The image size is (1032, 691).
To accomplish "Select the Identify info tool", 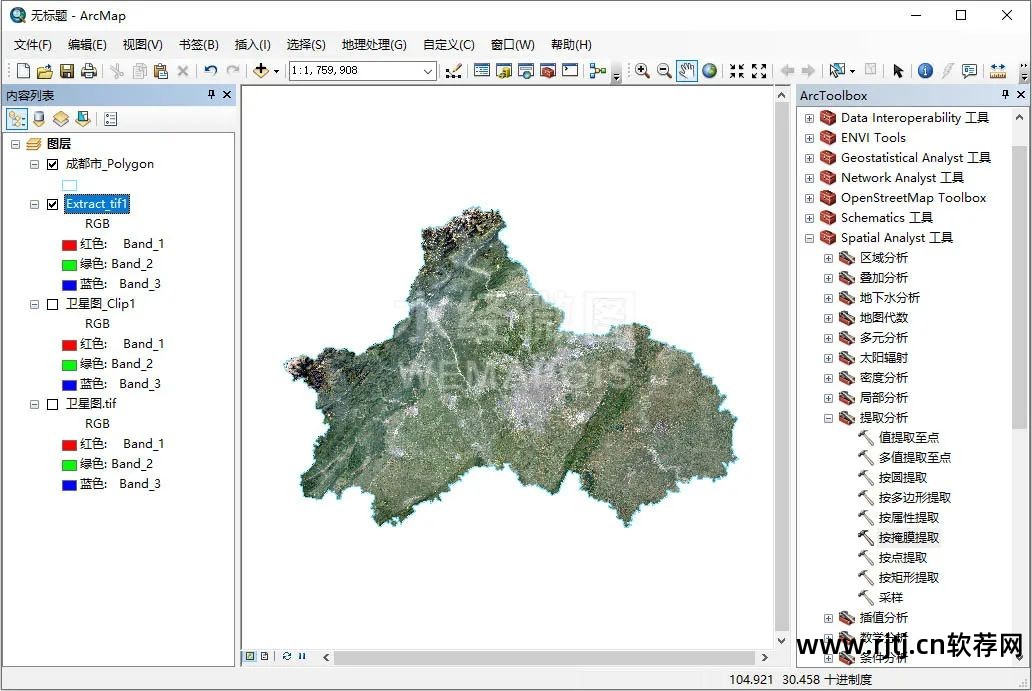I will click(925, 71).
